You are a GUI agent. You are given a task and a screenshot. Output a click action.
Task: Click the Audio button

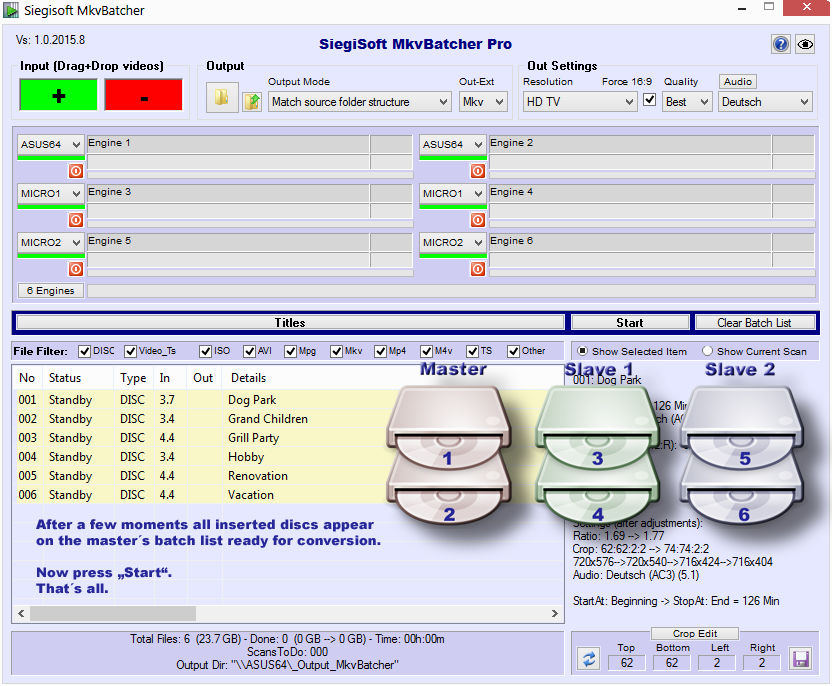(738, 81)
